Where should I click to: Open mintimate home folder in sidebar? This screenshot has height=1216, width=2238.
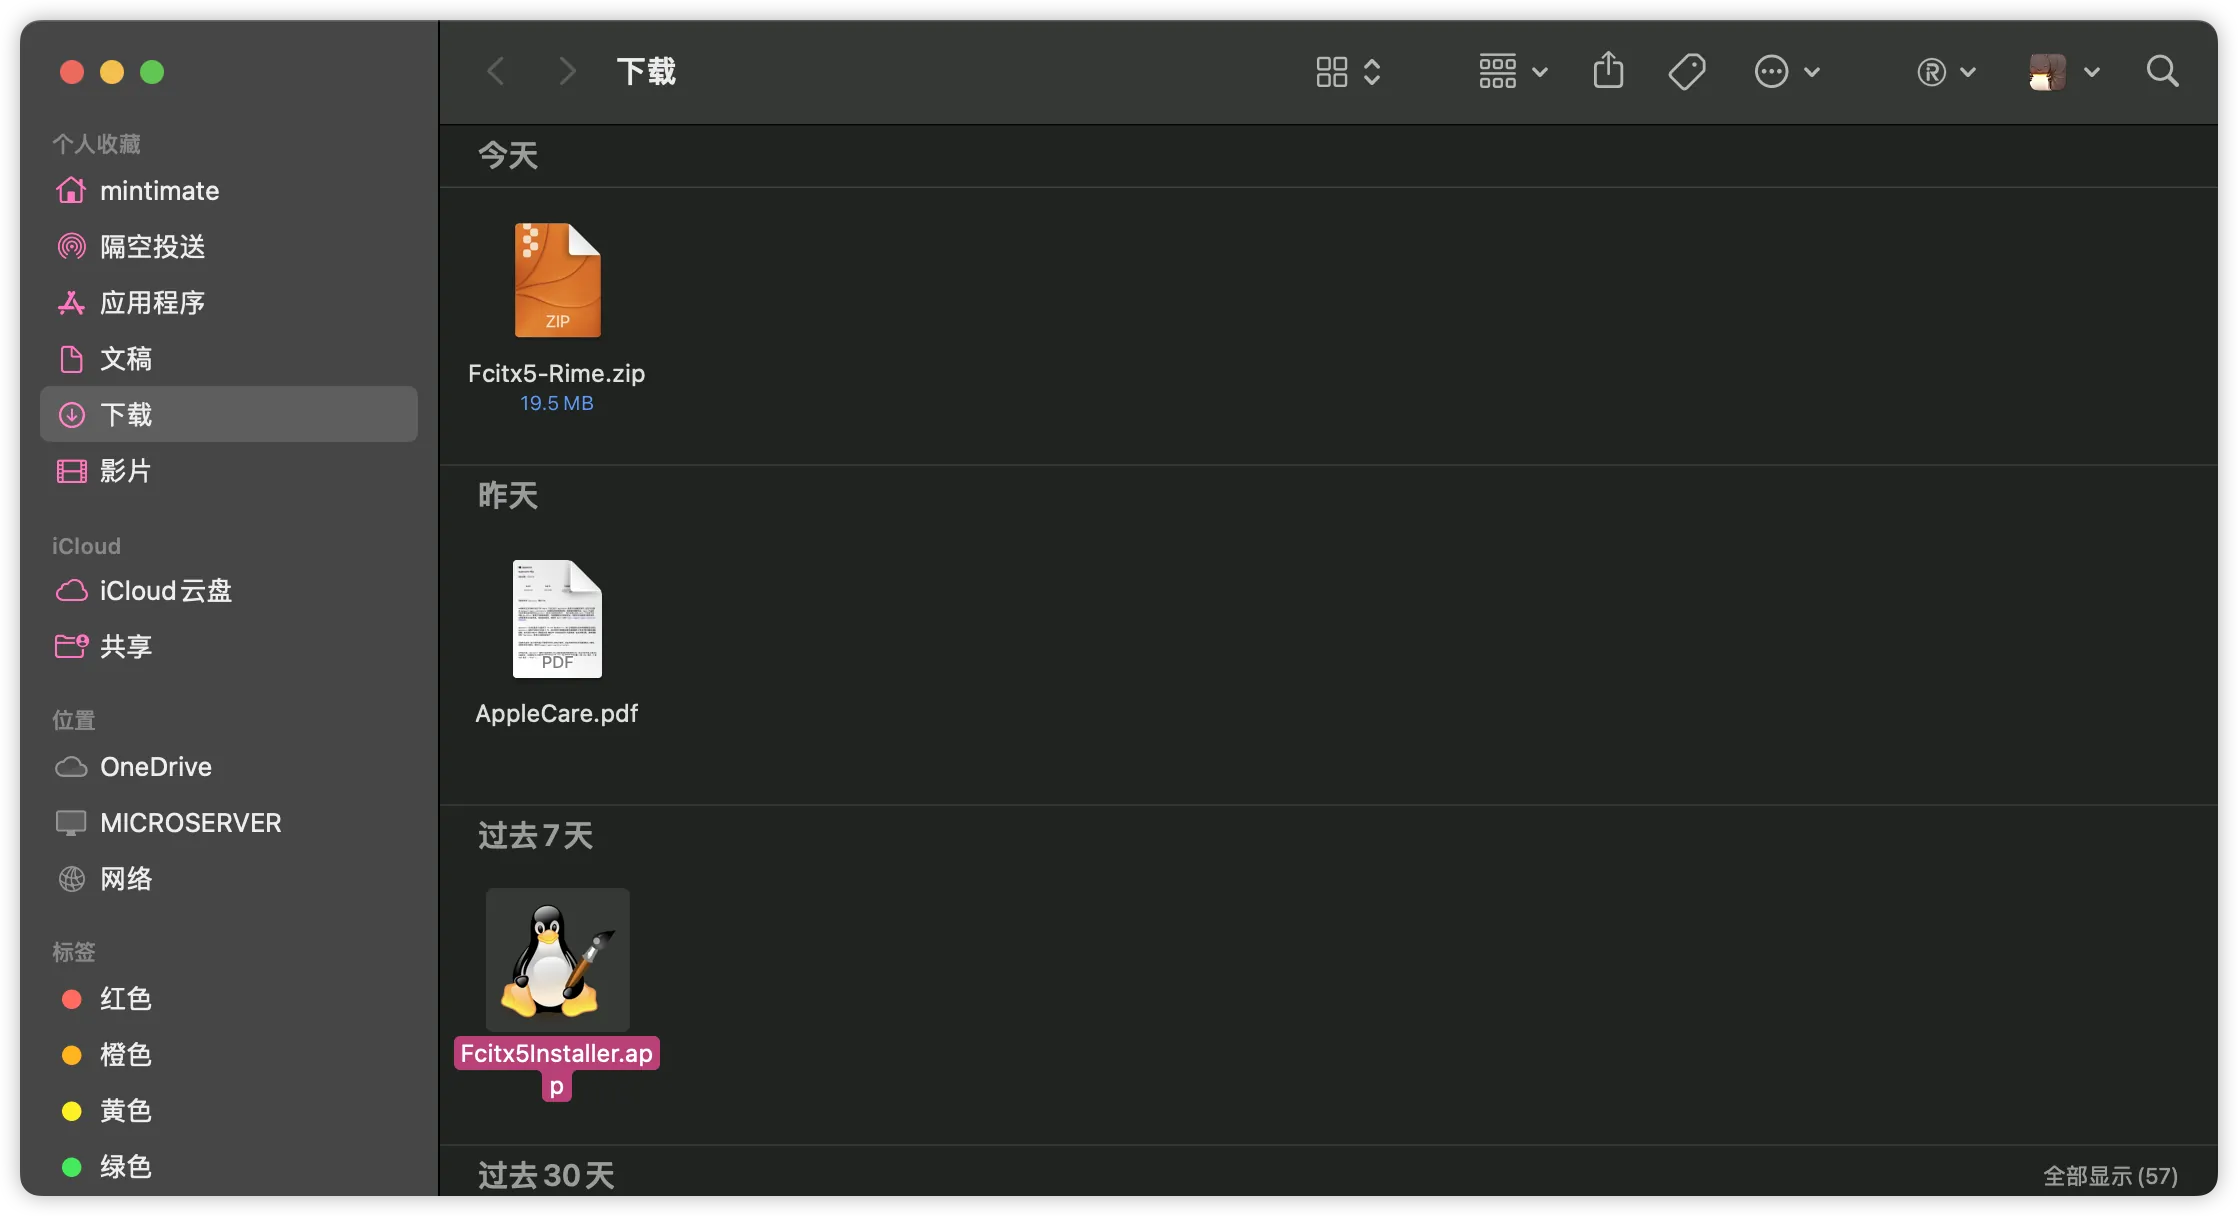pos(229,190)
